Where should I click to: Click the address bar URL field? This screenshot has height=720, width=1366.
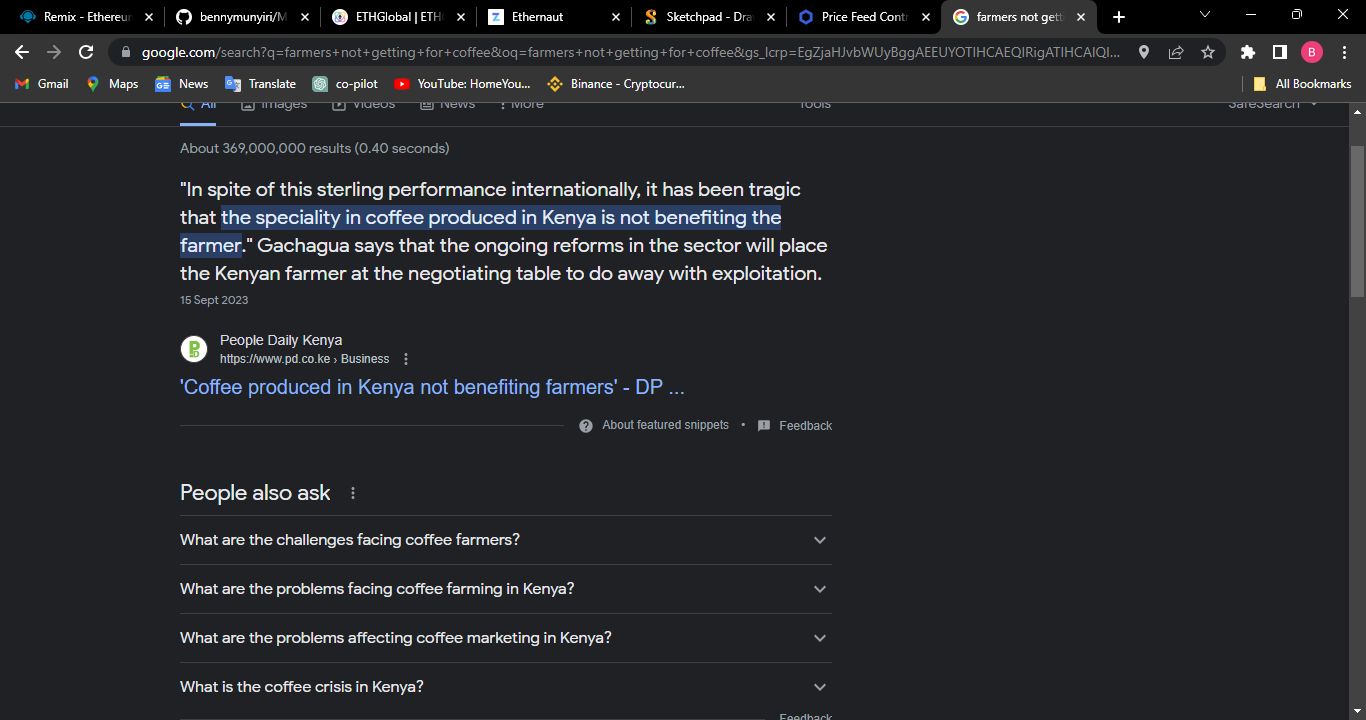(x=630, y=52)
